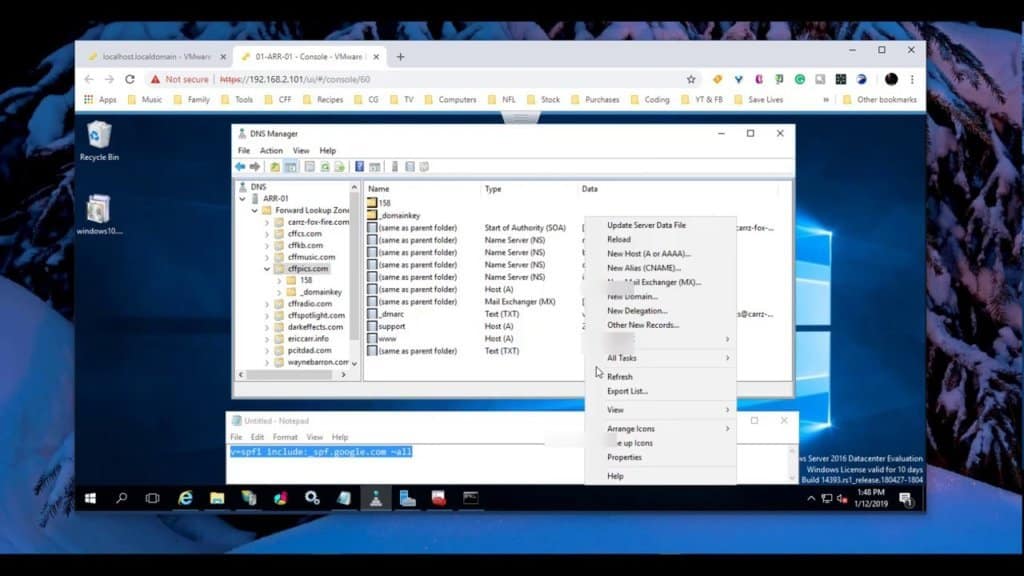Open the Format menu in Notepad
The height and width of the screenshot is (576, 1024).
285,437
